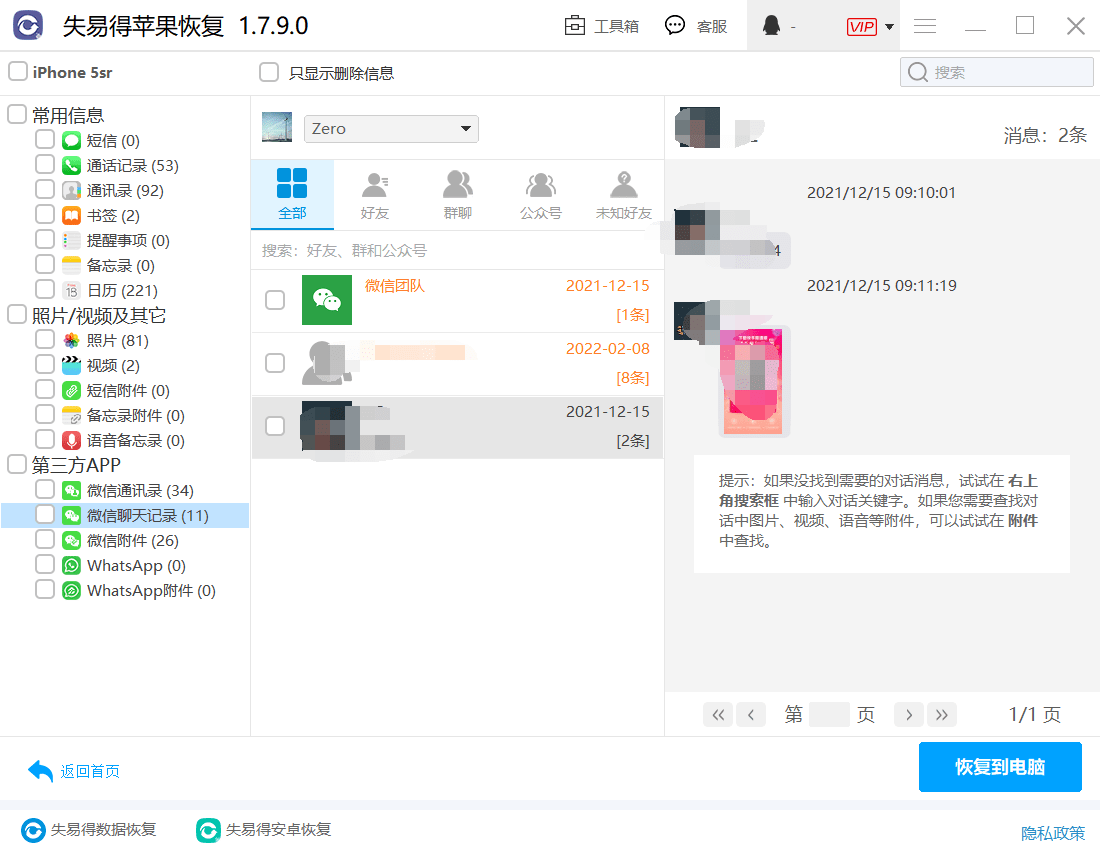Click the 微信团队 green WeChat avatar
The image size is (1100, 850).
327,300
